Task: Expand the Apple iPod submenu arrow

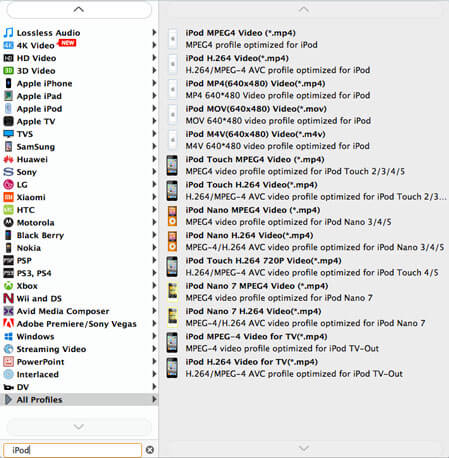Action: tap(154, 108)
